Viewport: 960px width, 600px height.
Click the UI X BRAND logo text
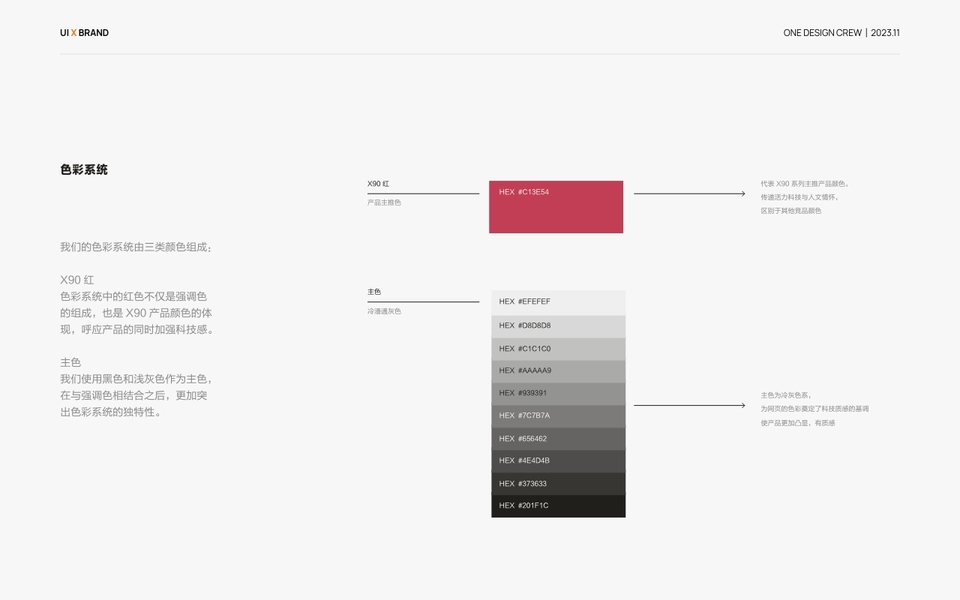[84, 33]
